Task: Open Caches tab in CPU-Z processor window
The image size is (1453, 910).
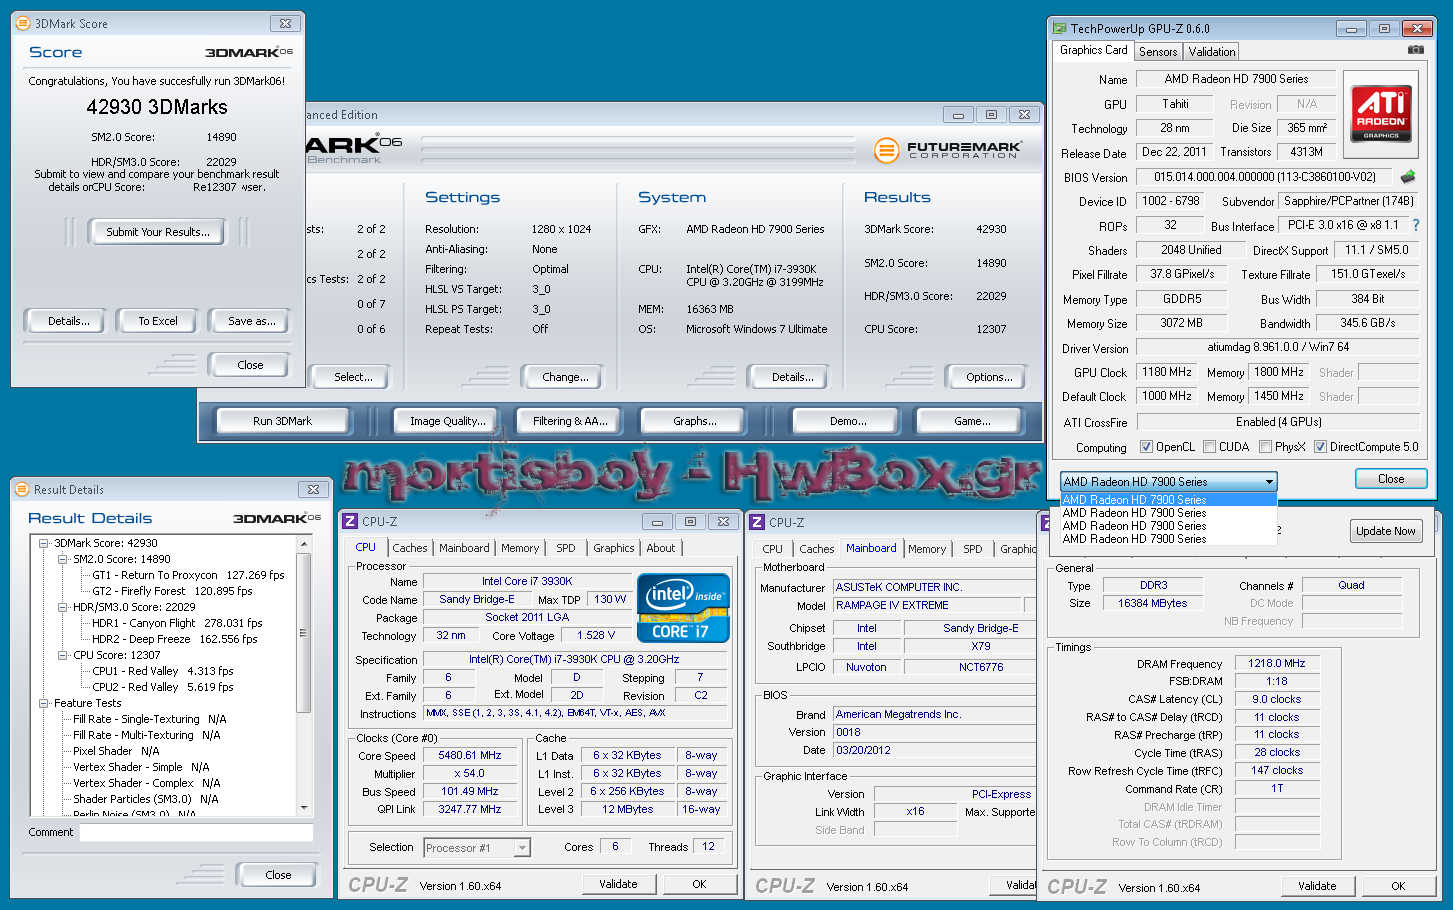Action: pyautogui.click(x=410, y=548)
